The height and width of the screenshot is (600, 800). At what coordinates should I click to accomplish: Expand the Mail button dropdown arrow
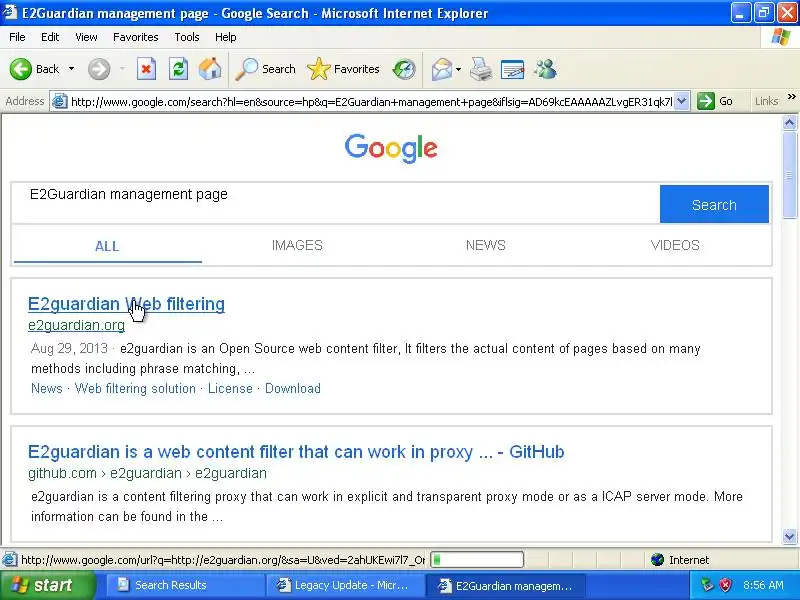click(458, 69)
